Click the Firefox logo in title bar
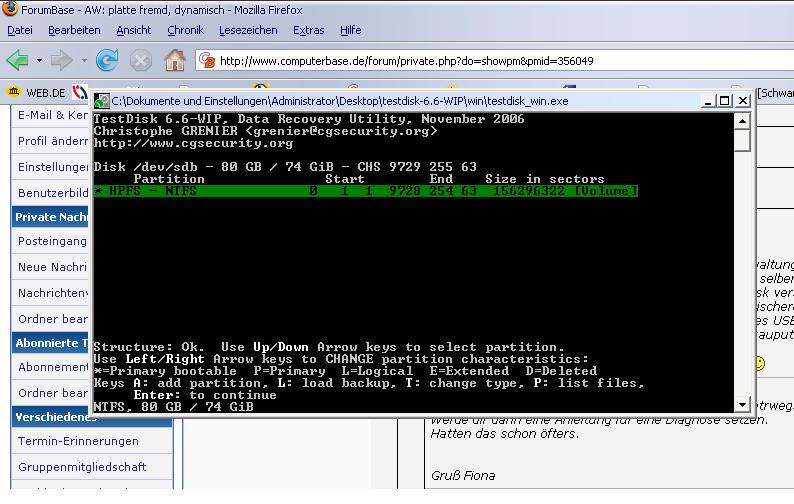Image resolution: width=794 pixels, height=504 pixels. tap(10, 9)
